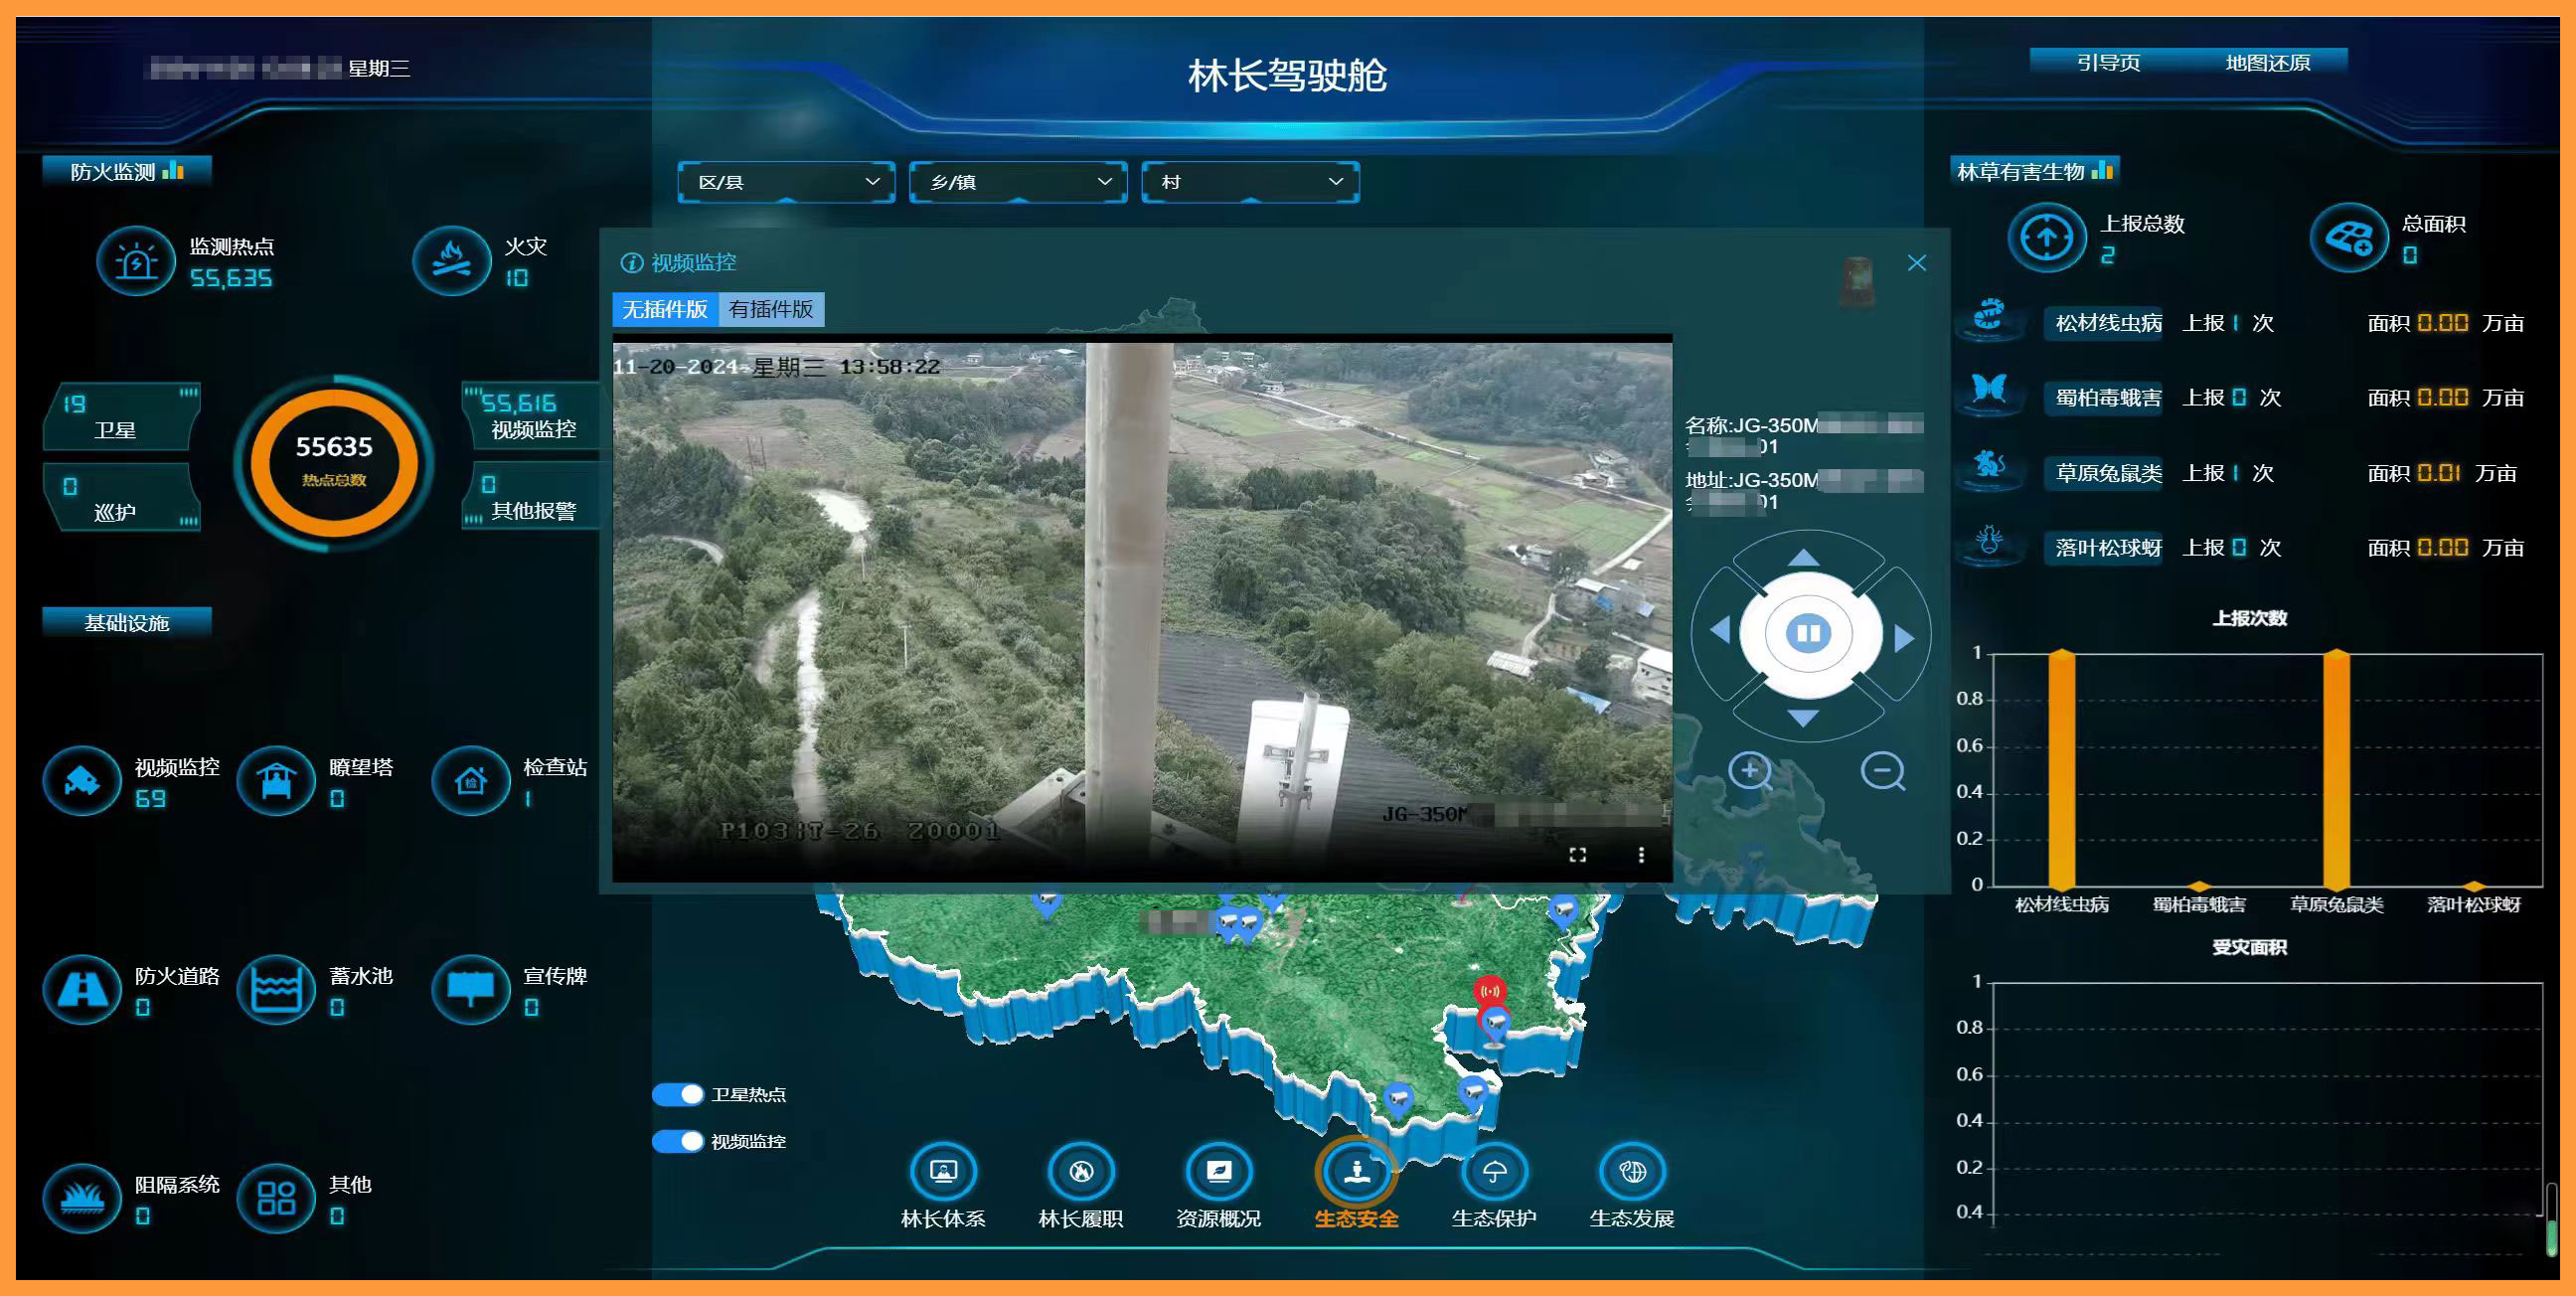Open the 生态保护 module icon
This screenshot has height=1296, width=2576.
click(x=1493, y=1170)
